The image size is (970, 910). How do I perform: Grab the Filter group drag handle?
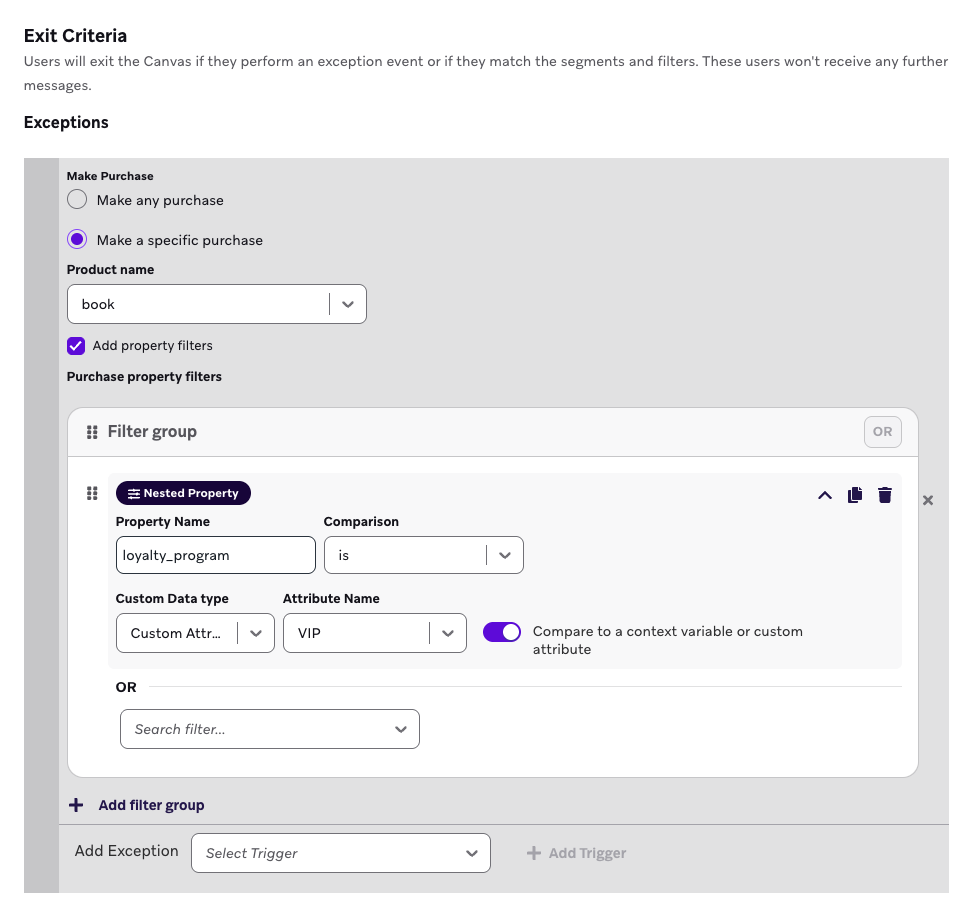point(92,432)
